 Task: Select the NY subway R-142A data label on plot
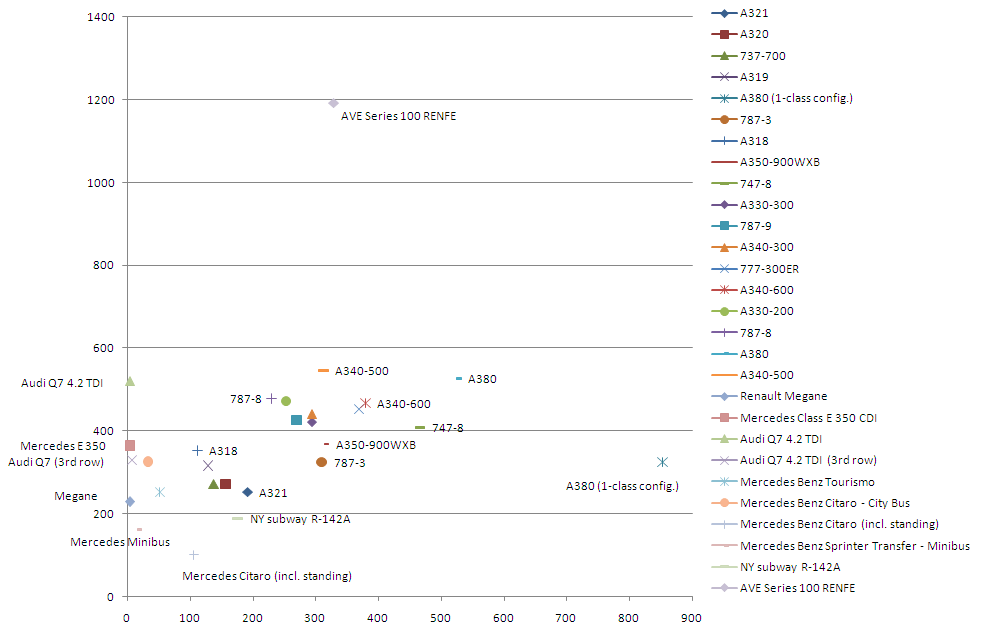[300, 519]
